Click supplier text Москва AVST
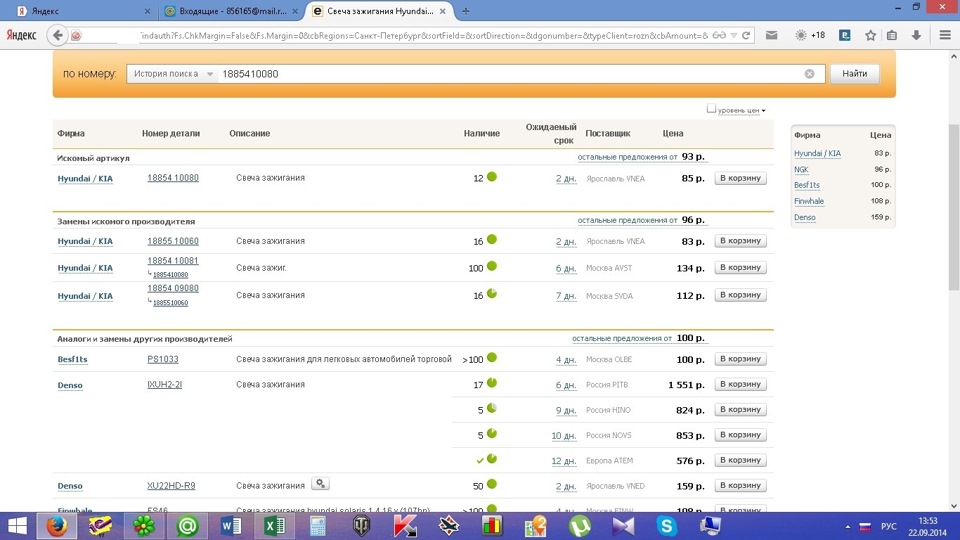The height and width of the screenshot is (540, 960). 609,268
